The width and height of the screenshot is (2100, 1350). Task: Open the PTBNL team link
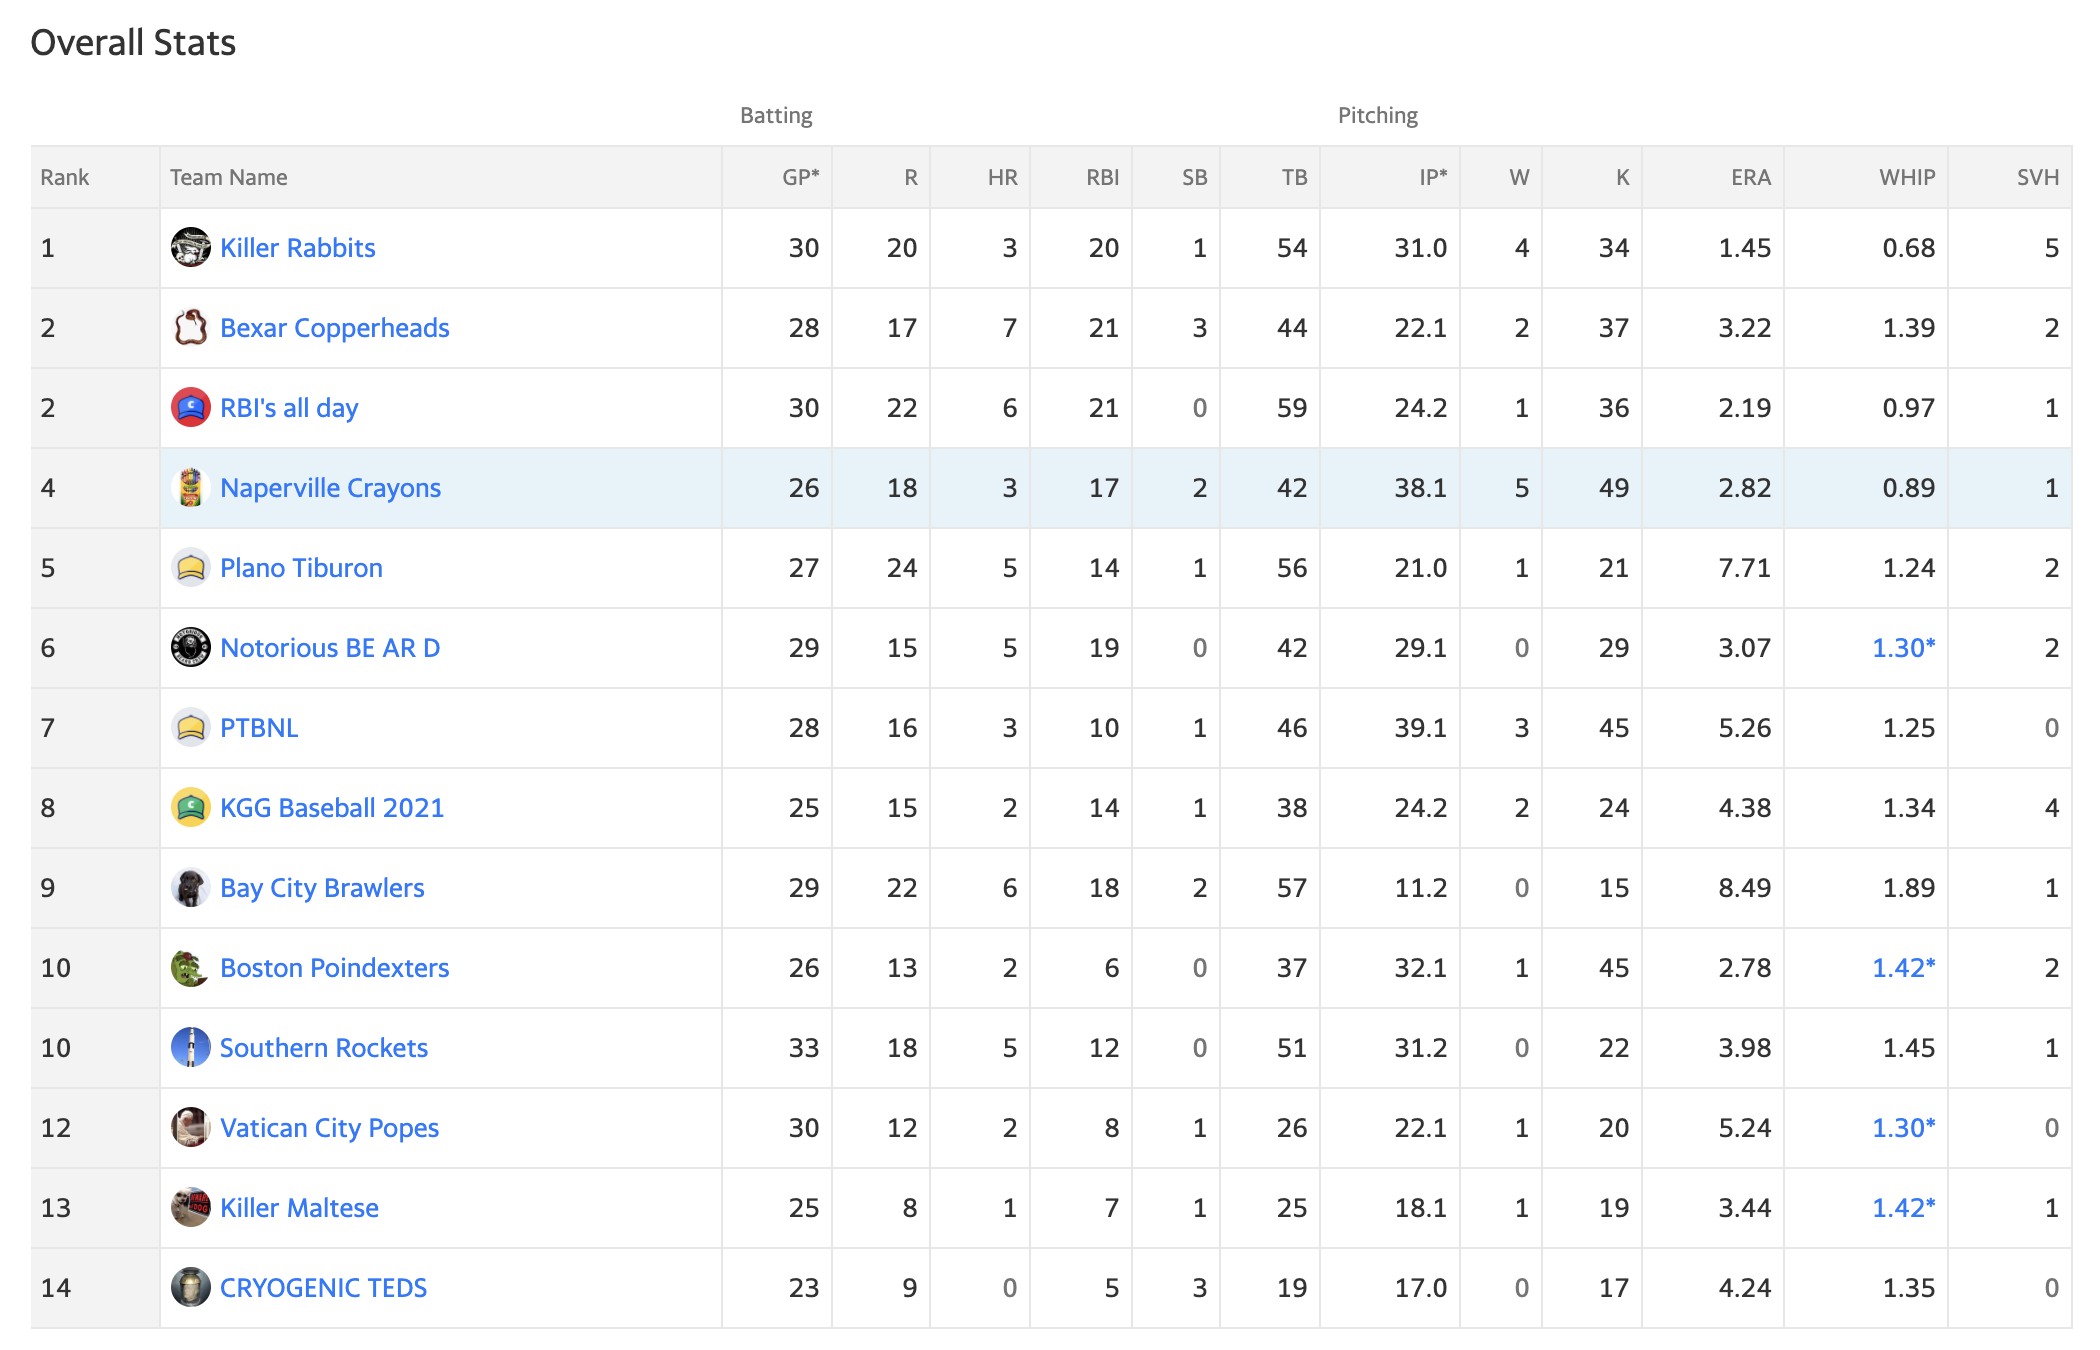[259, 728]
